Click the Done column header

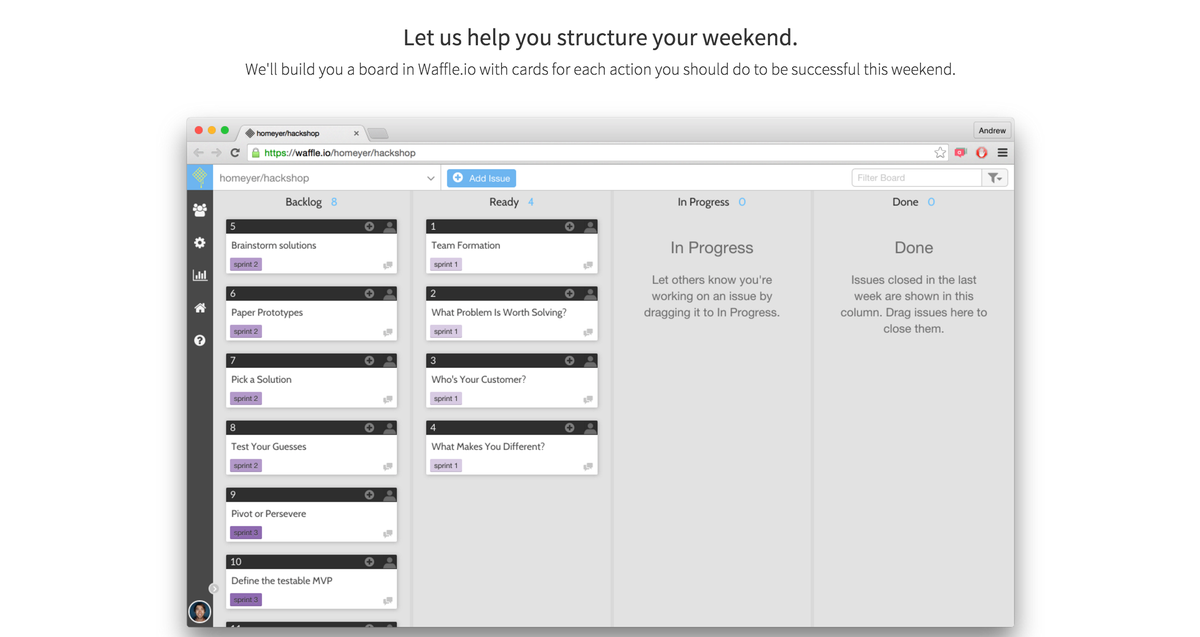coord(905,202)
